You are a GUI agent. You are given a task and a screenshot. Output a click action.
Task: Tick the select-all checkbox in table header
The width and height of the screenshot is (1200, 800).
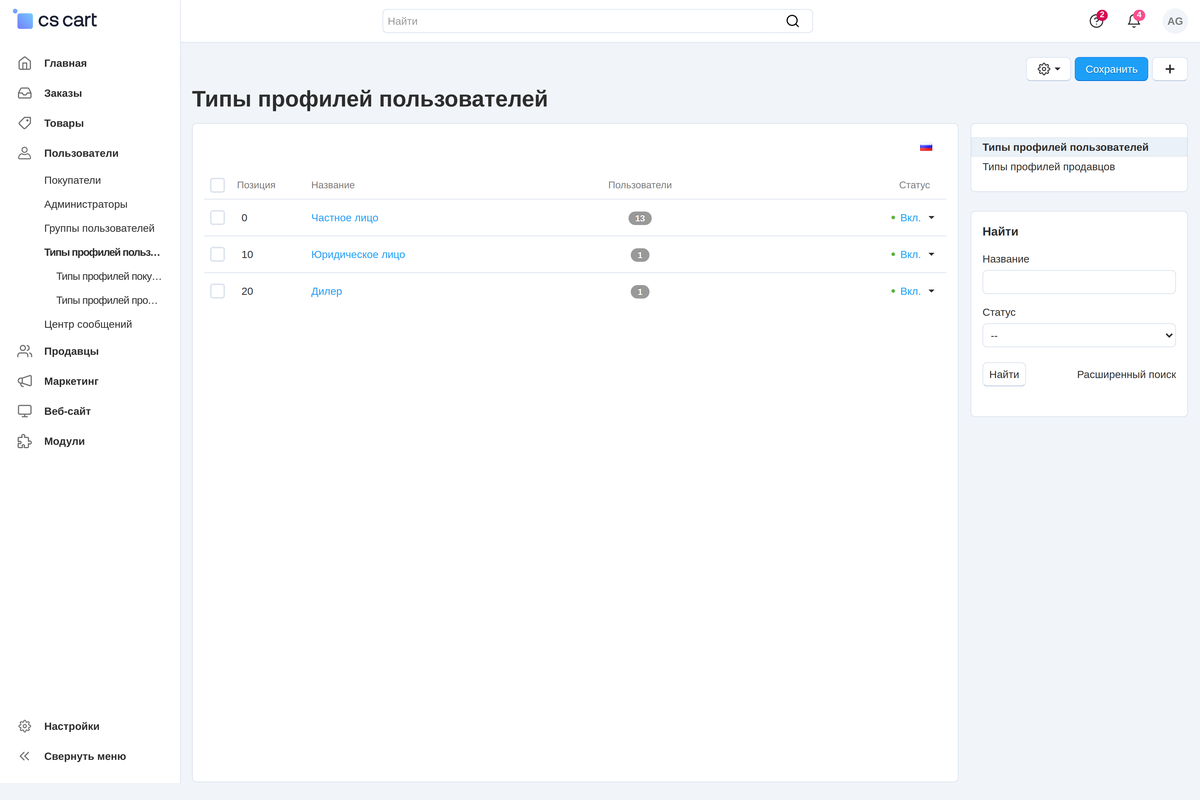click(x=217, y=185)
